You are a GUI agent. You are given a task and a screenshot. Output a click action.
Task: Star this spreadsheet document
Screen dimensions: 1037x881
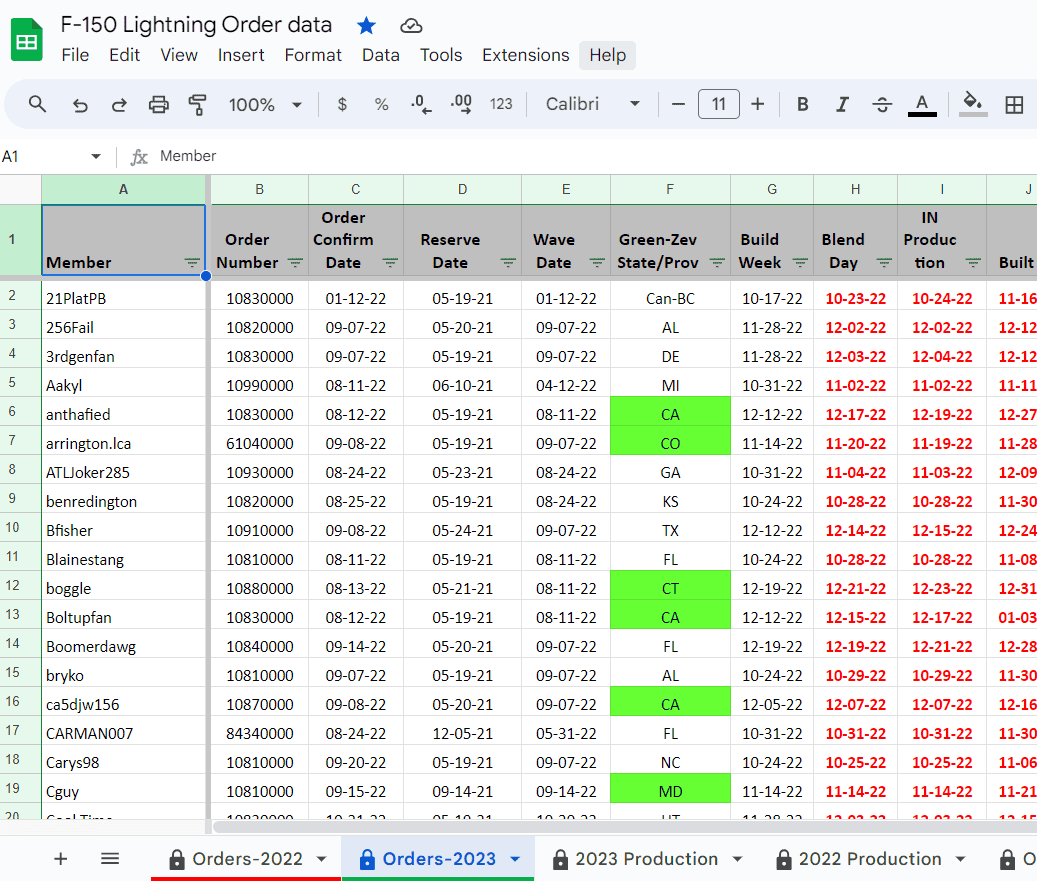pyautogui.click(x=366, y=25)
